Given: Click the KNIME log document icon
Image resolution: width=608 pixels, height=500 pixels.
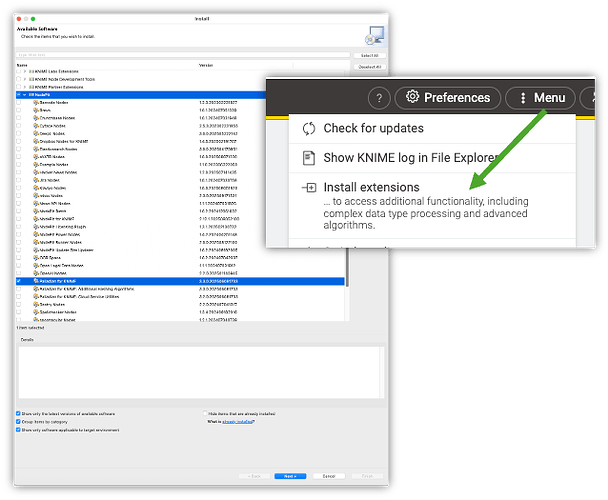Looking at the screenshot, I should point(309,157).
